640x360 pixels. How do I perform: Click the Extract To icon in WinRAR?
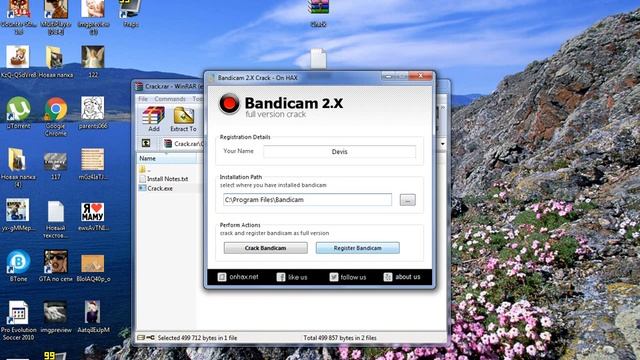[183, 119]
